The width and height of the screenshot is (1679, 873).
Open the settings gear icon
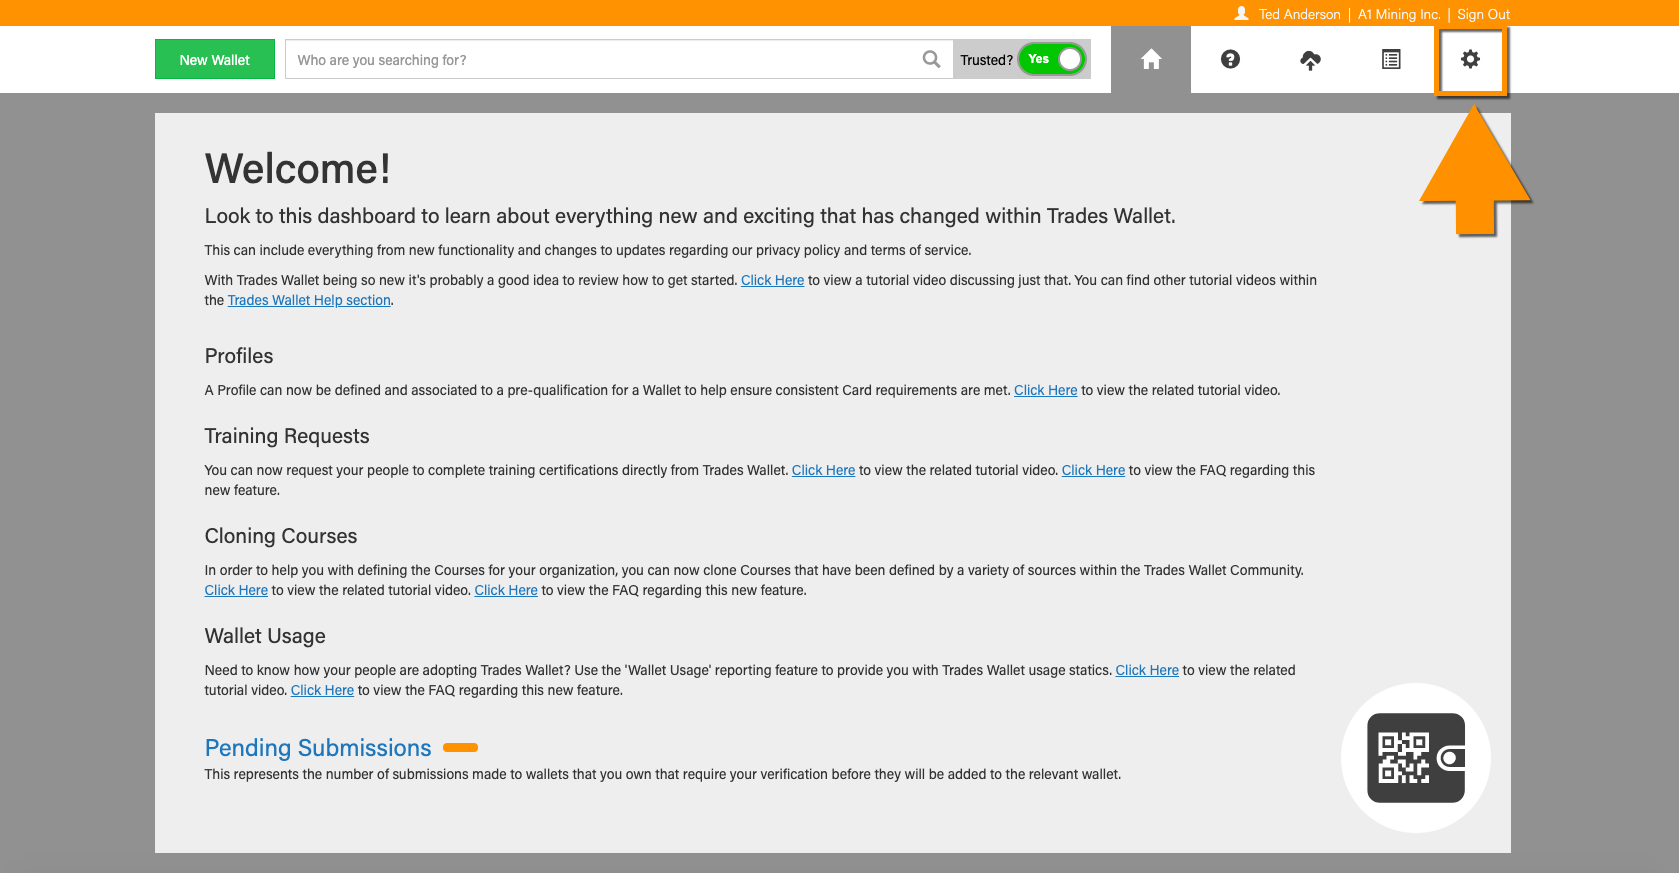tap(1470, 60)
